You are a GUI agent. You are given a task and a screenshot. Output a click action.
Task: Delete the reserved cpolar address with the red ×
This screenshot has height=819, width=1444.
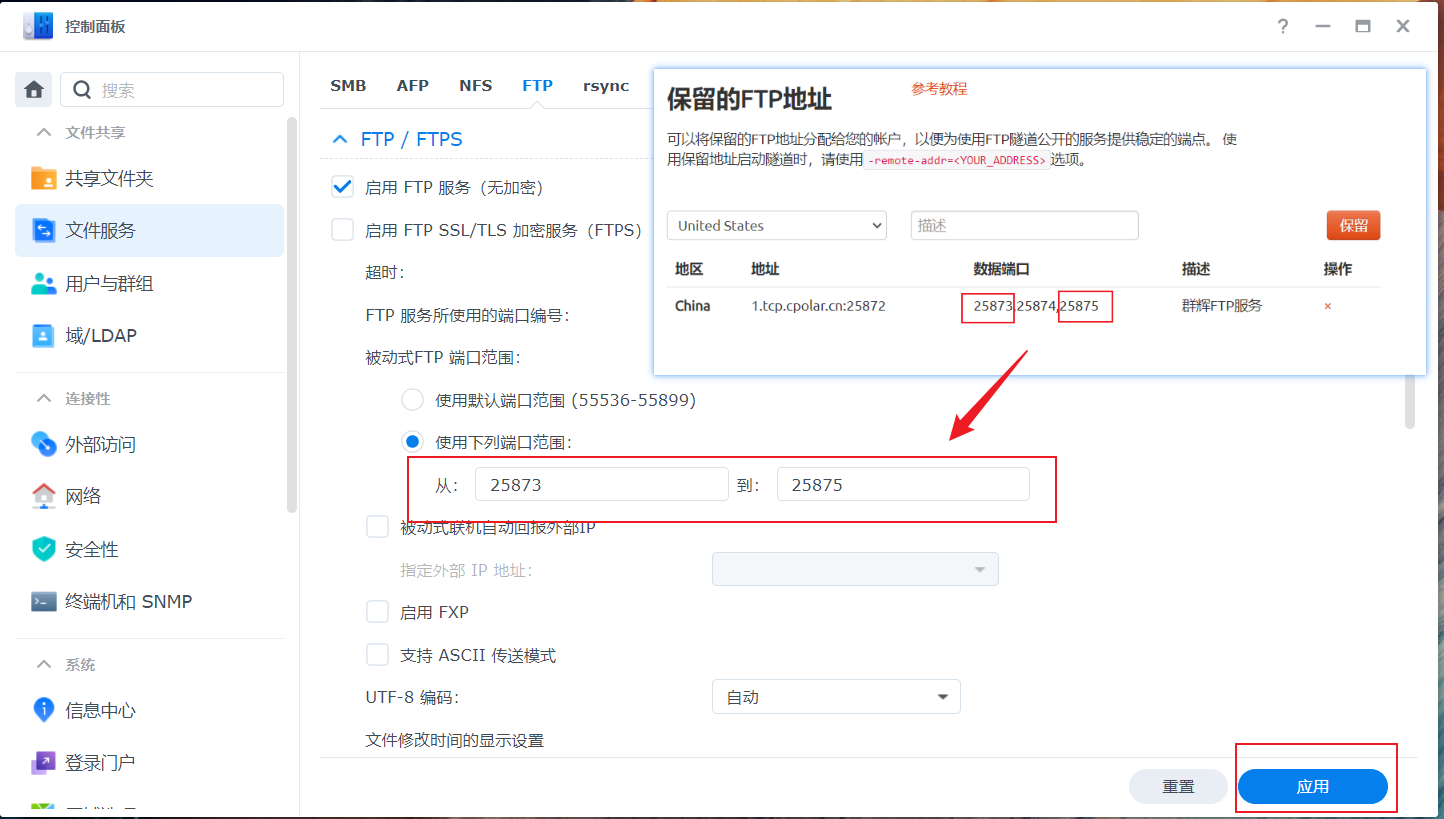coord(1328,306)
